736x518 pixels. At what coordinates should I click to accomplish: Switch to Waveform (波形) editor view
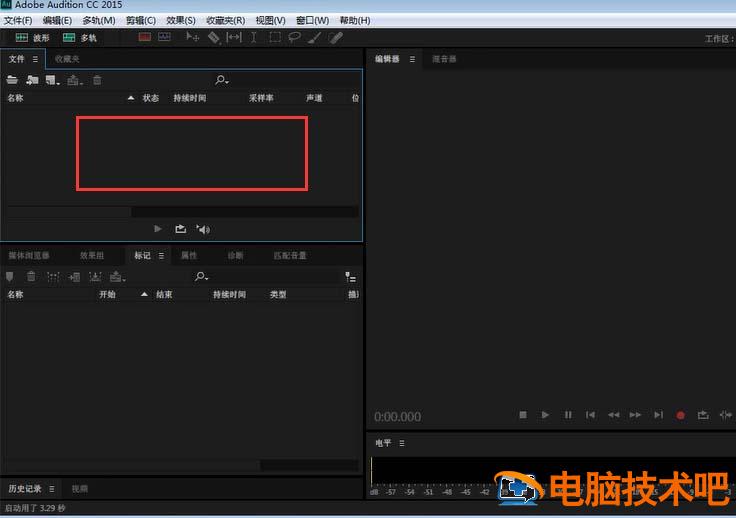pos(32,38)
